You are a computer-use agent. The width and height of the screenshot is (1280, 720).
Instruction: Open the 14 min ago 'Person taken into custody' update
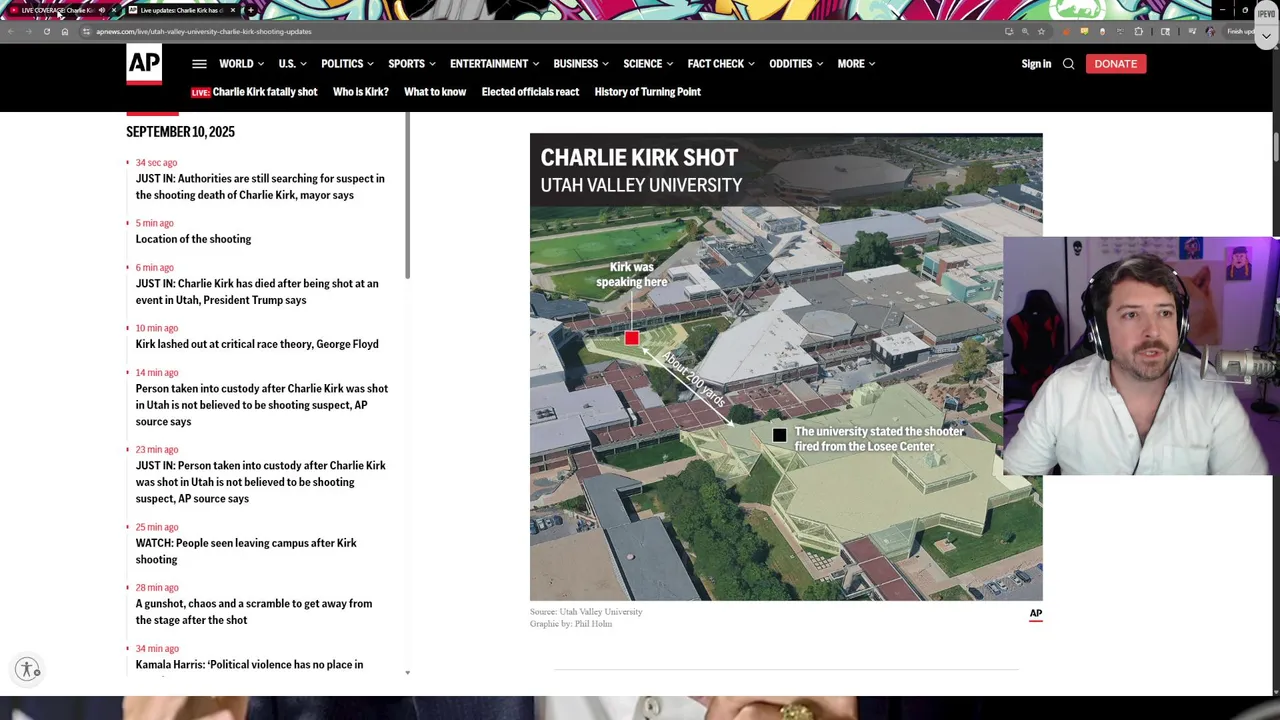(262, 405)
